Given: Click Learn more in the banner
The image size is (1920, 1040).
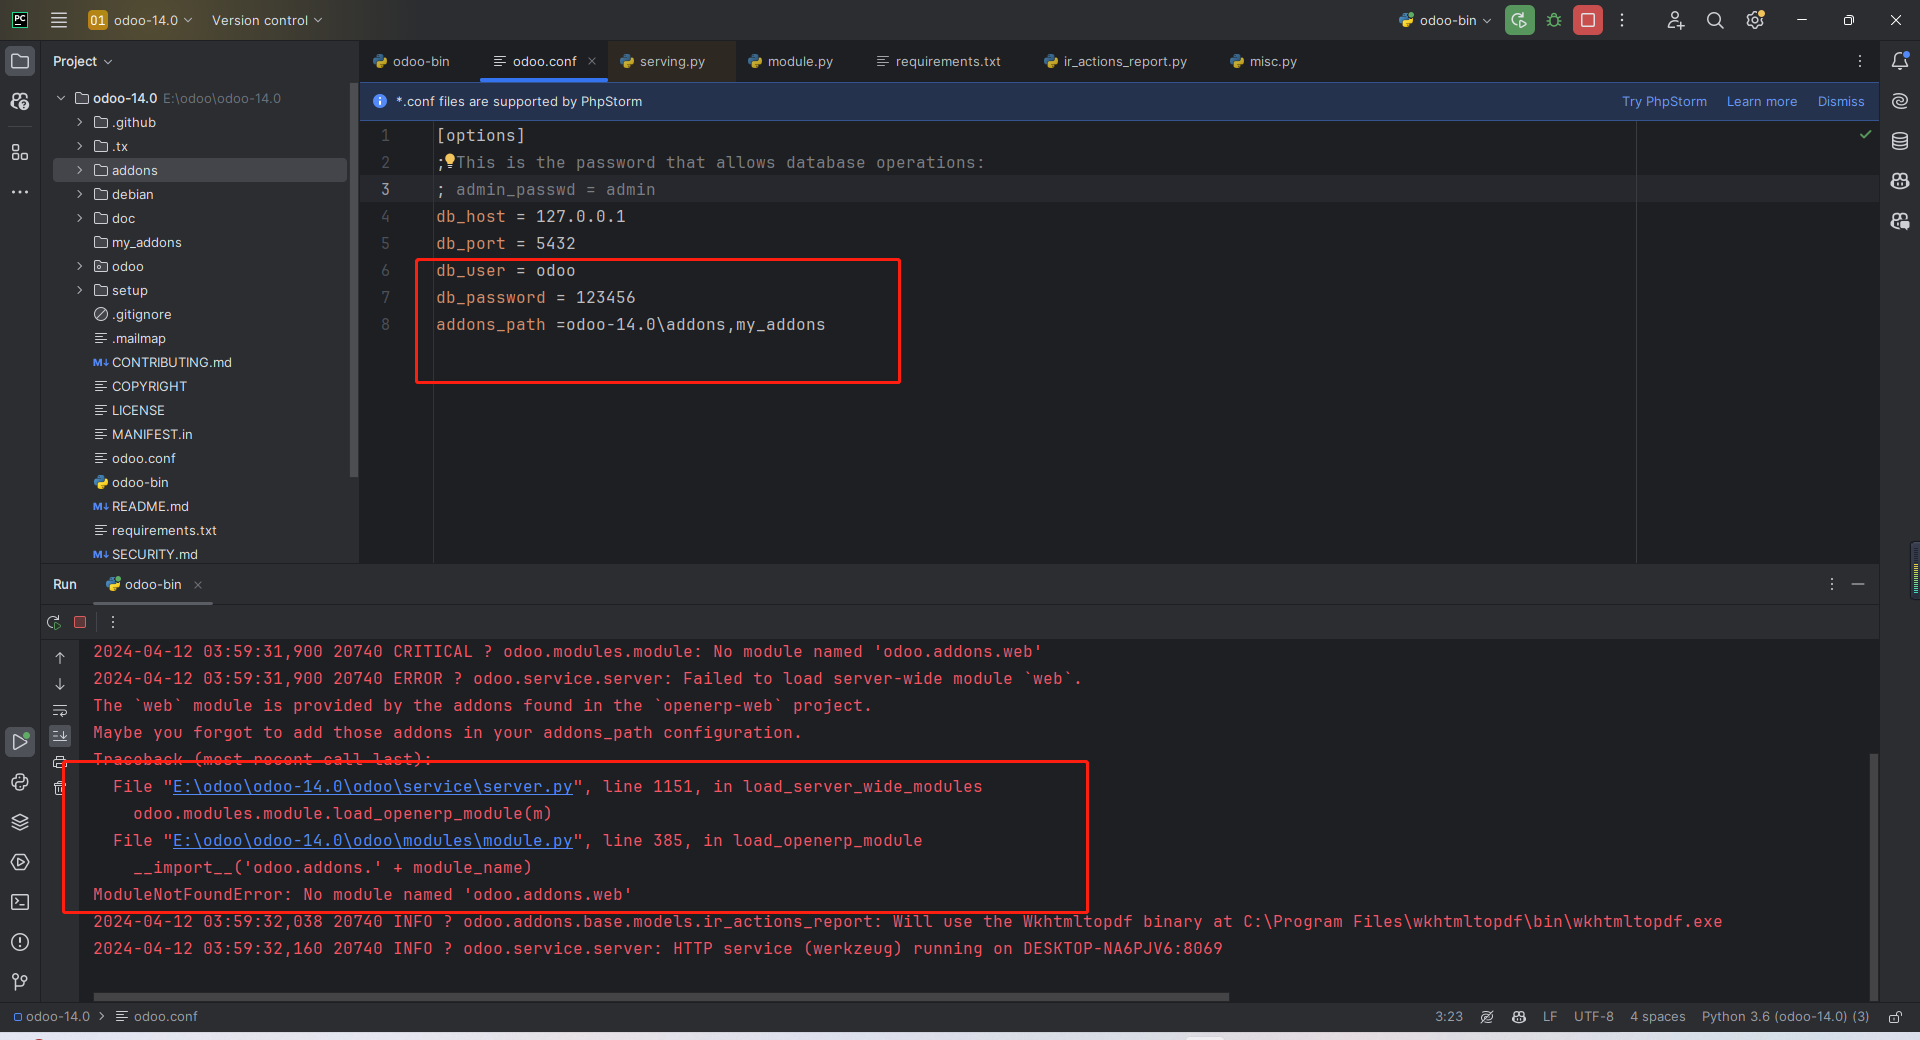Looking at the screenshot, I should pyautogui.click(x=1761, y=101).
